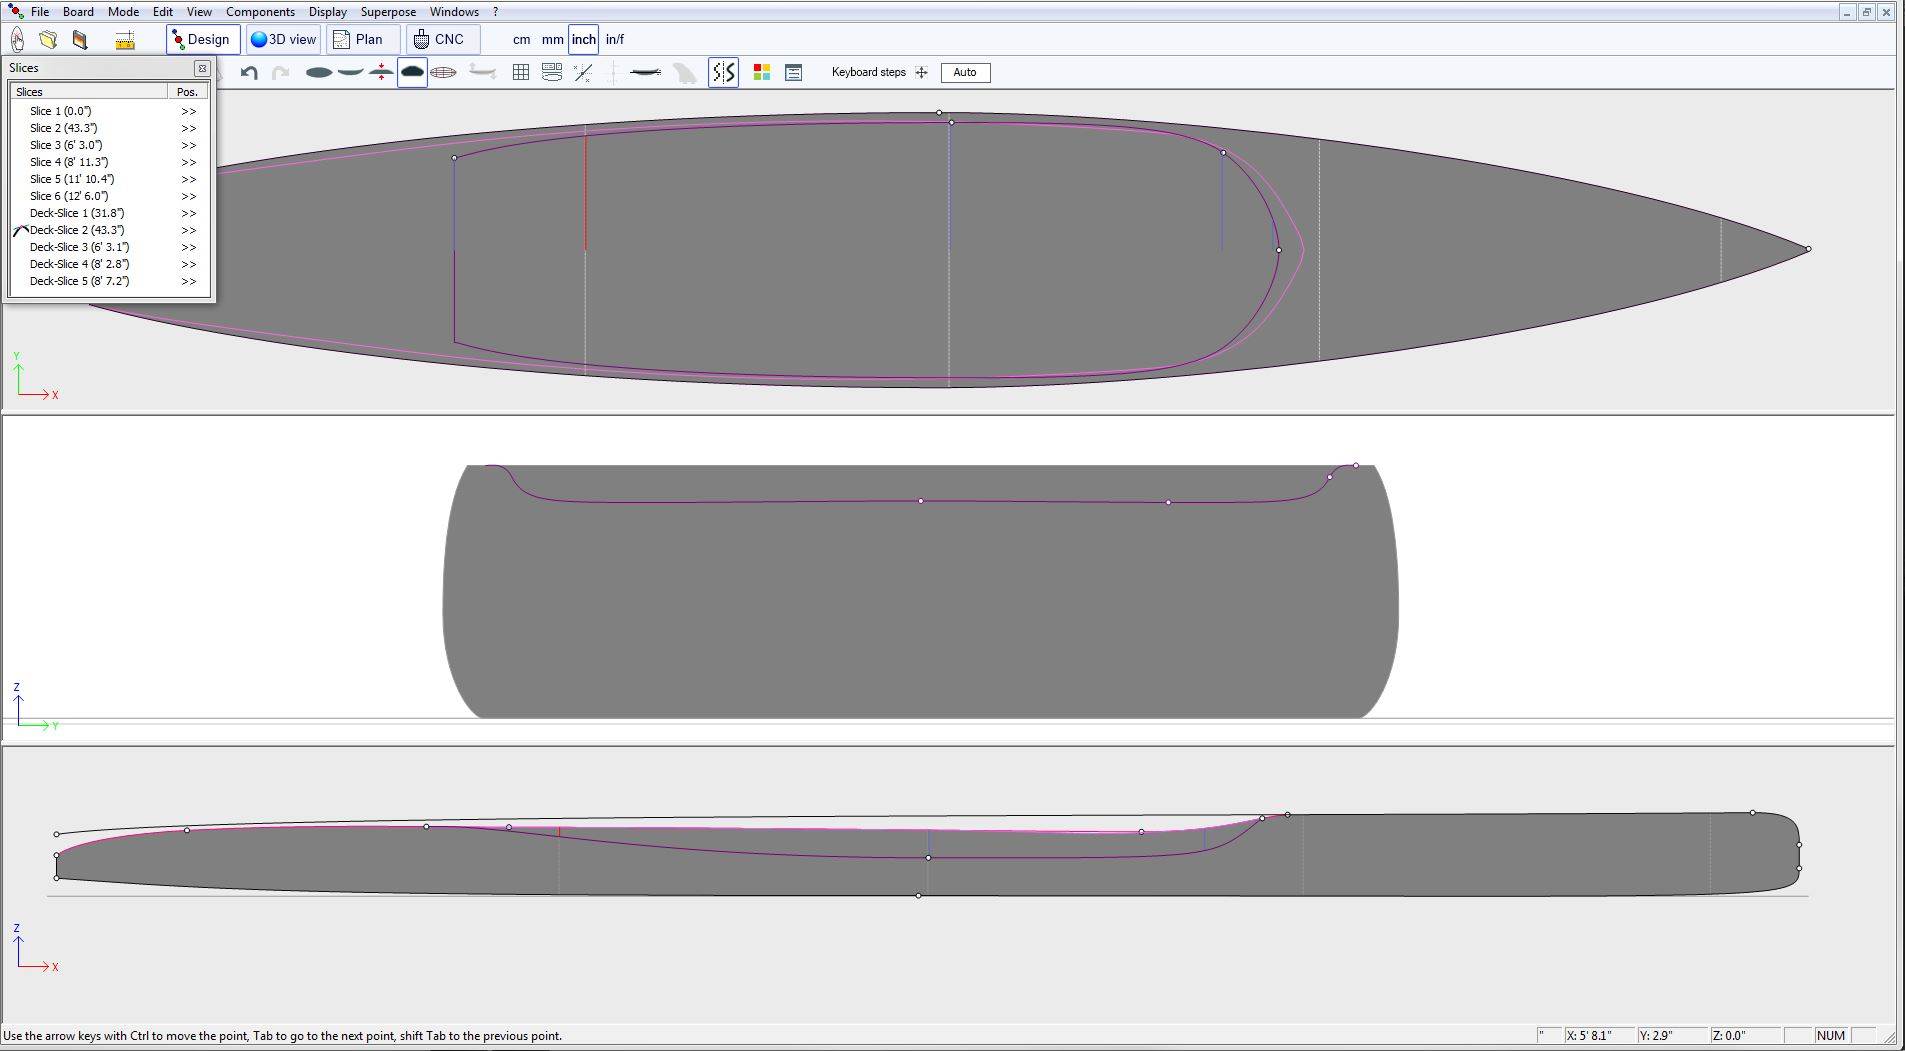Expand position arrows for Slice 6
The width and height of the screenshot is (1905, 1051).
click(188, 197)
